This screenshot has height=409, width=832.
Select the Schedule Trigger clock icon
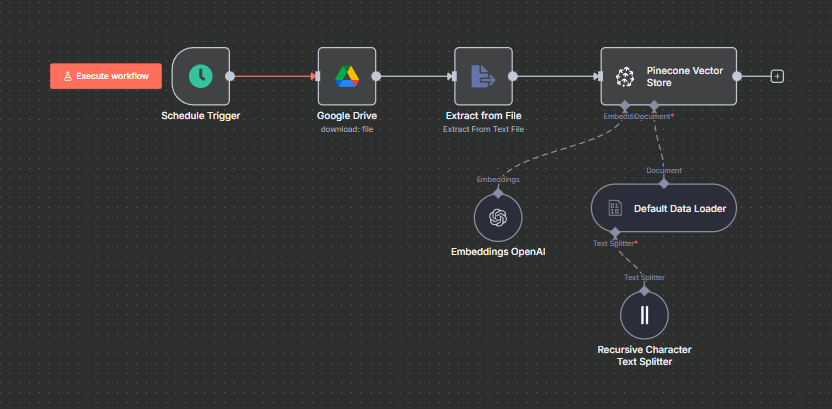point(201,76)
